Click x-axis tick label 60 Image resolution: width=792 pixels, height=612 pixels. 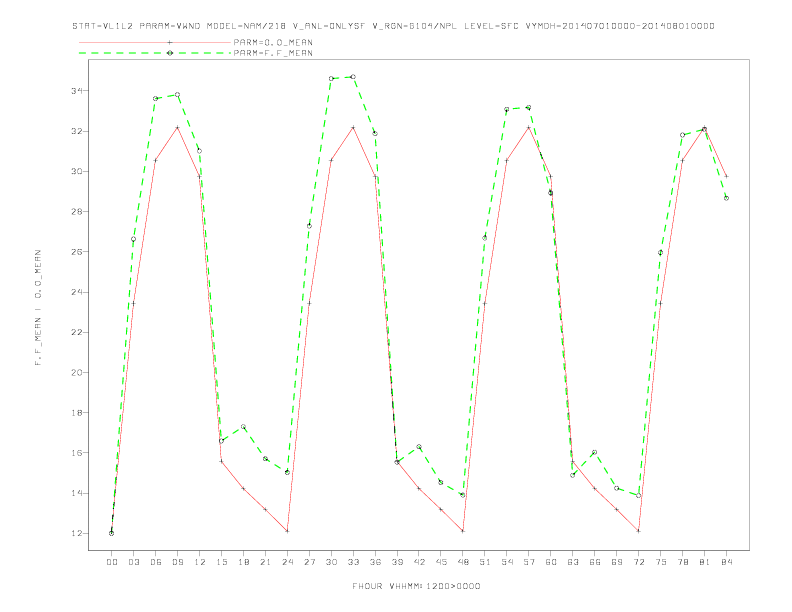(551, 562)
